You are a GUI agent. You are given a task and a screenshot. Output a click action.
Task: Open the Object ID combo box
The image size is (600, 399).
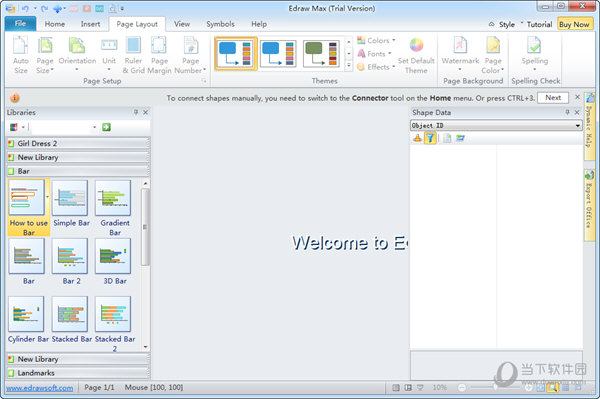coord(496,125)
